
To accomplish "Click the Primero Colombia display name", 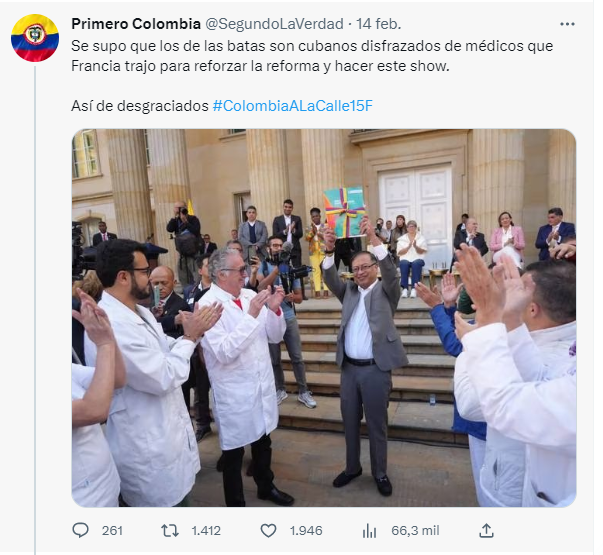I will click(x=136, y=24).
